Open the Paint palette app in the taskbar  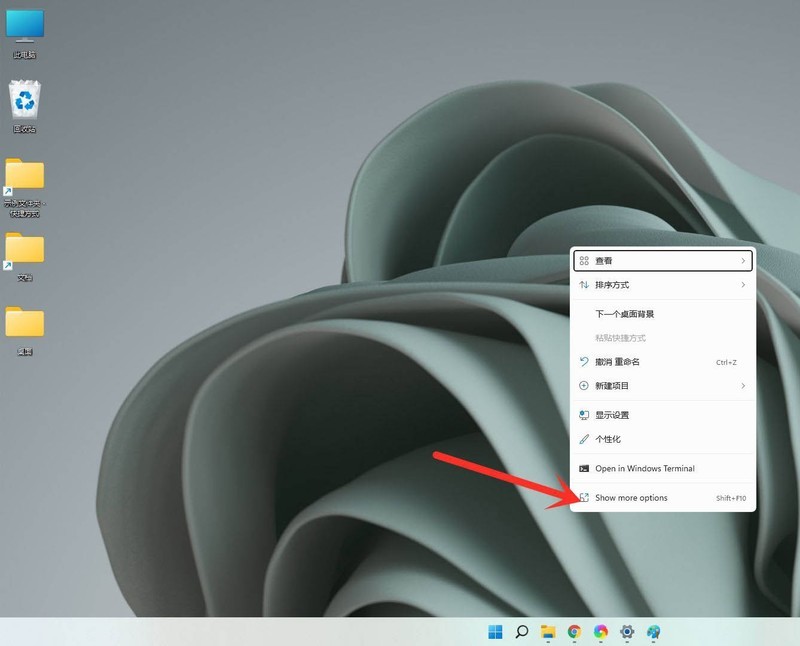[653, 631]
